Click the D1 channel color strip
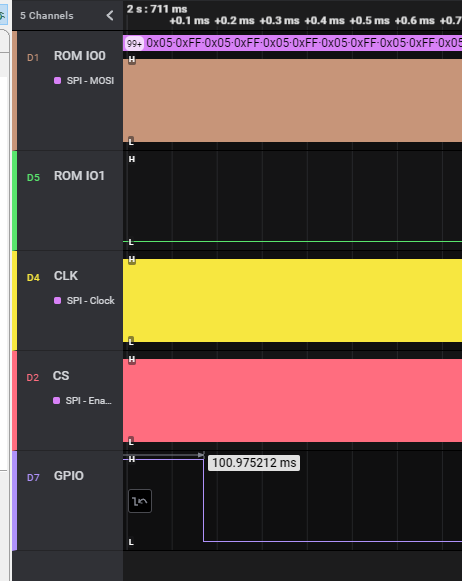 click(15, 91)
